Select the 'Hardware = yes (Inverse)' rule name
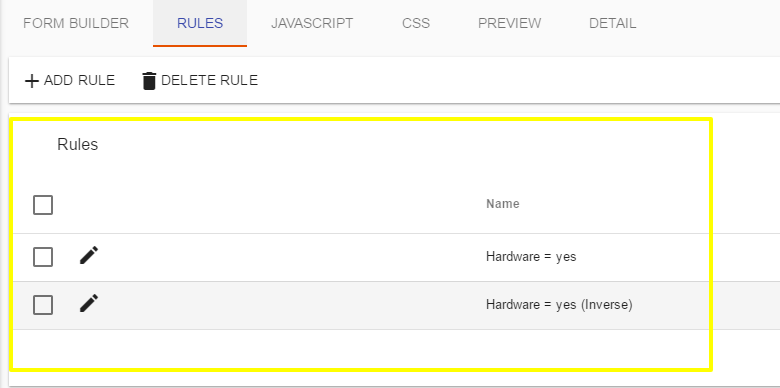 [559, 304]
